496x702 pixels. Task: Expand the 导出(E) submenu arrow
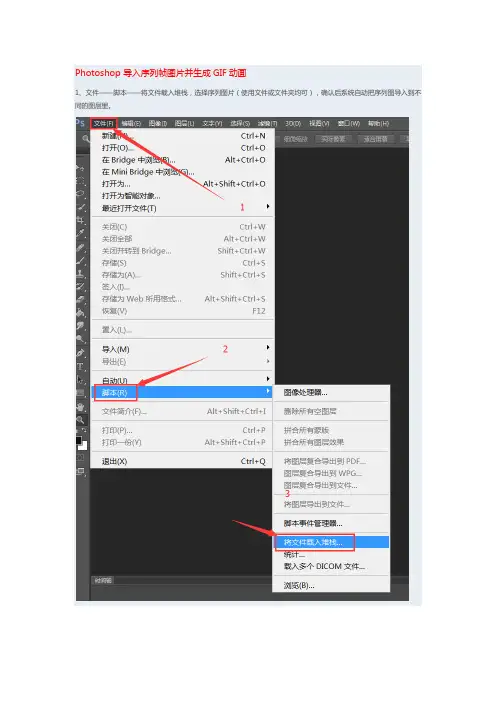[x=268, y=361]
